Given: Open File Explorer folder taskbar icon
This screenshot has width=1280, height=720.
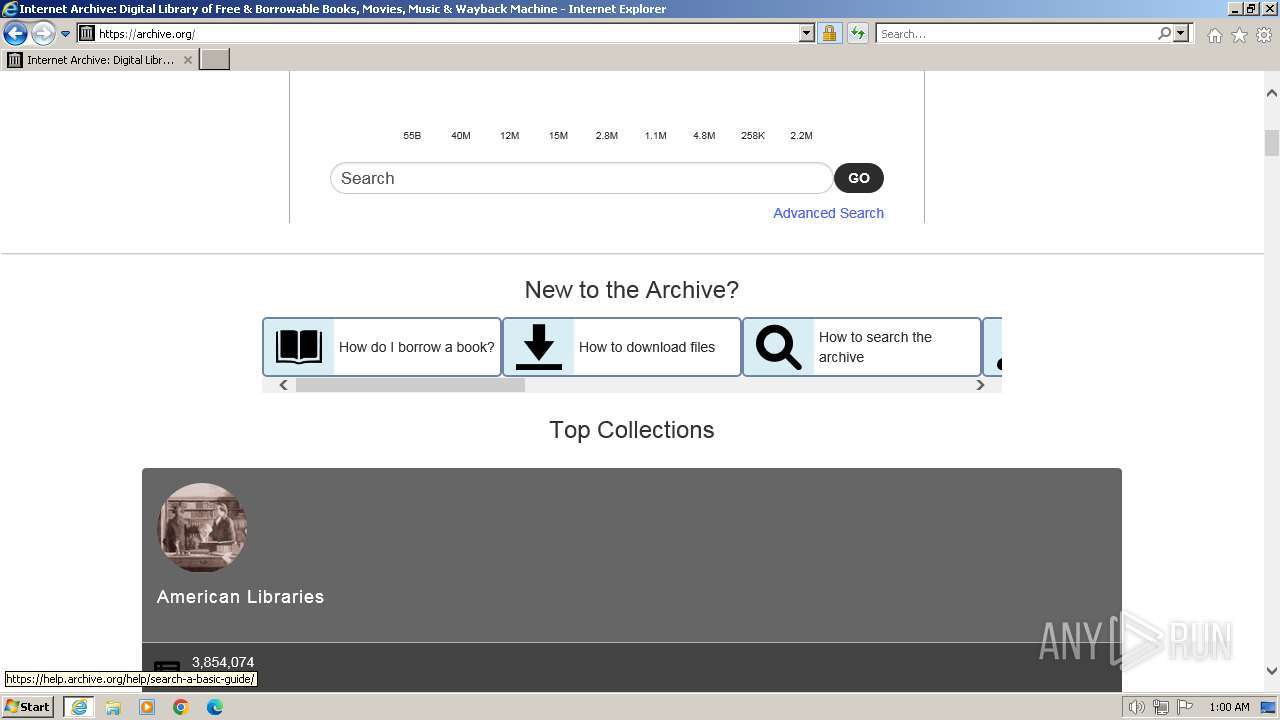Looking at the screenshot, I should click(113, 707).
